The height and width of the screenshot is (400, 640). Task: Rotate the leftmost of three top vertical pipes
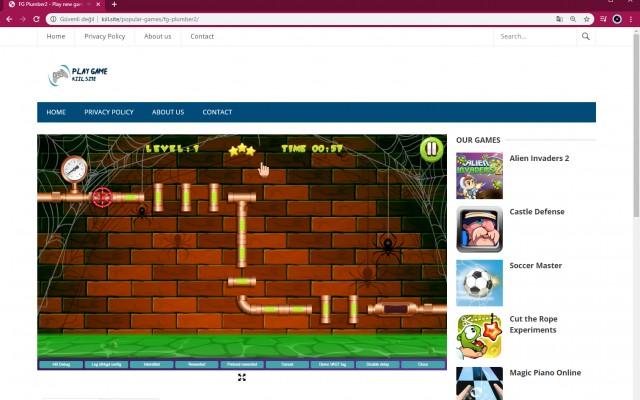(x=158, y=198)
